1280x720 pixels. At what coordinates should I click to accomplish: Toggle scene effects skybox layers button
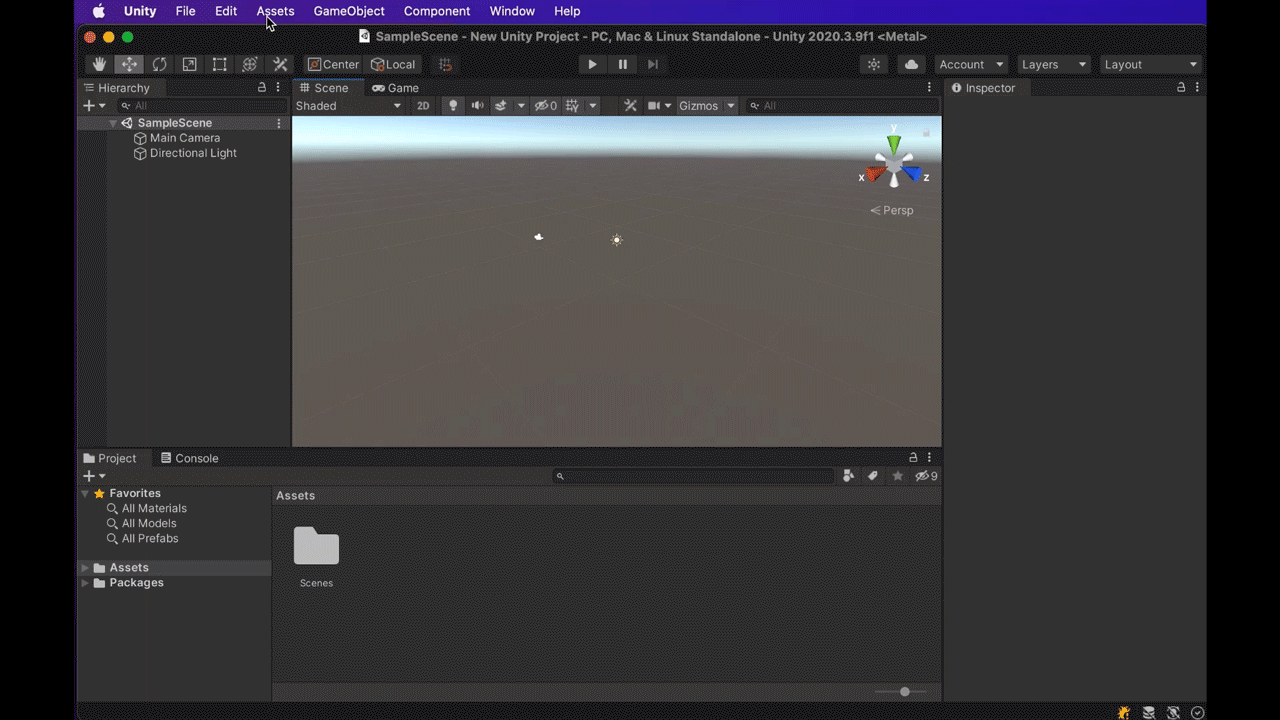[501, 106]
